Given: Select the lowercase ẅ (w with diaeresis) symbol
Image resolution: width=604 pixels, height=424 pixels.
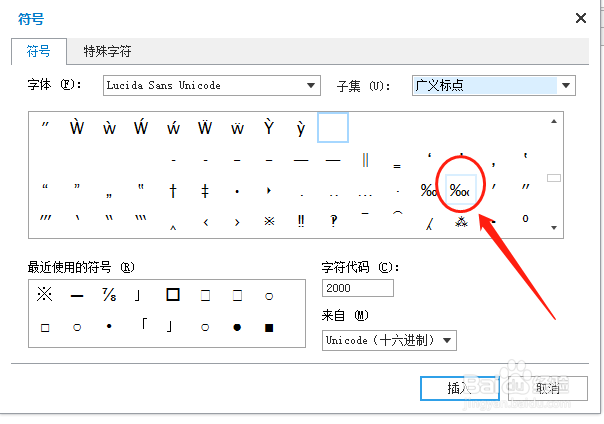Looking at the screenshot, I should [x=237, y=127].
